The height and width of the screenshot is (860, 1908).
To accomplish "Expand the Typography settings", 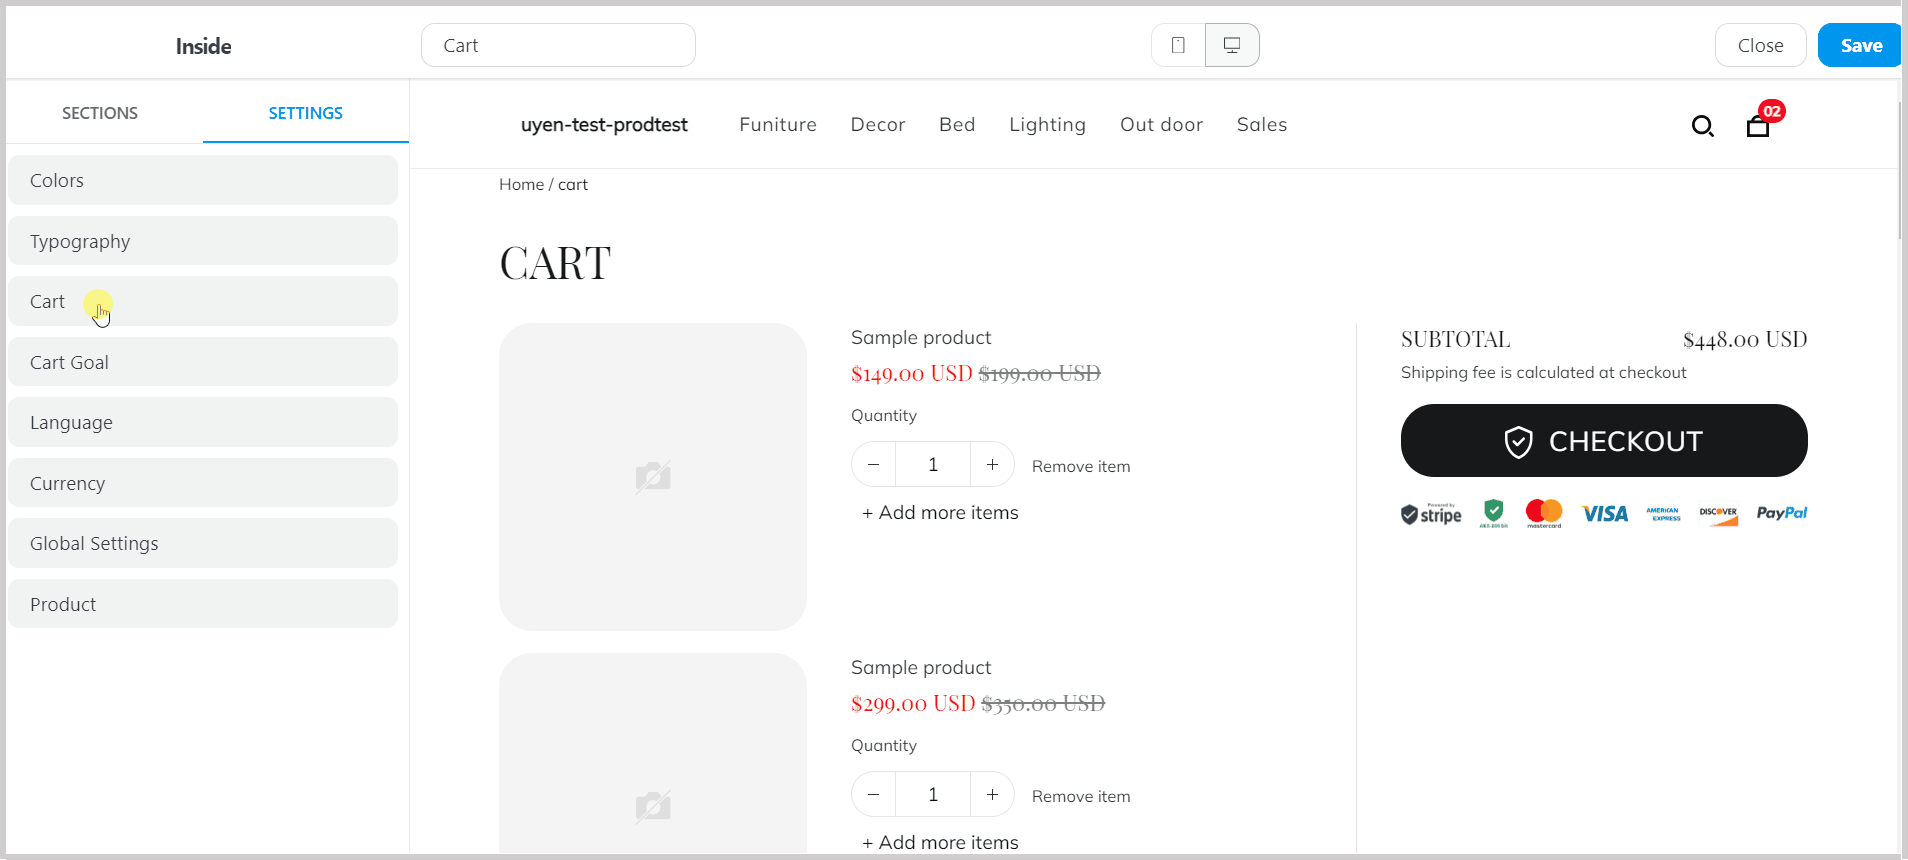I will click(203, 241).
